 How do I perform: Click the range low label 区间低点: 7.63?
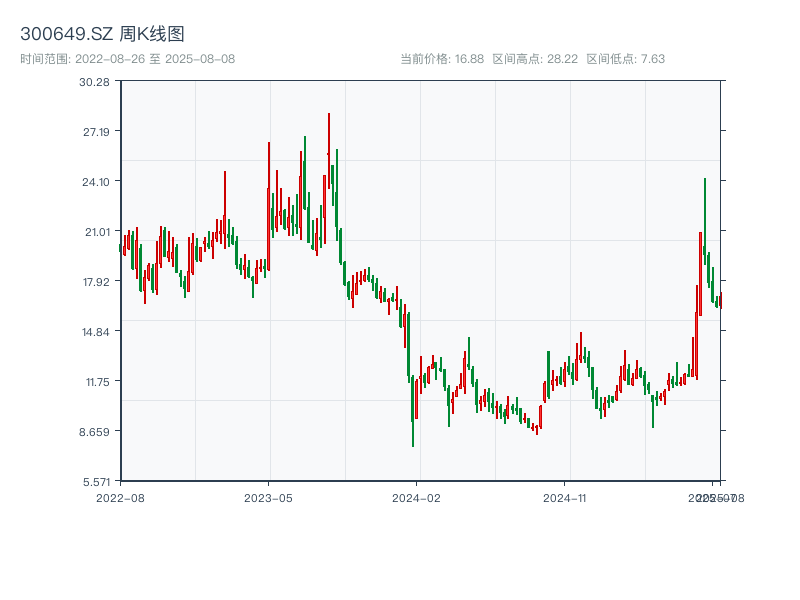click(626, 59)
